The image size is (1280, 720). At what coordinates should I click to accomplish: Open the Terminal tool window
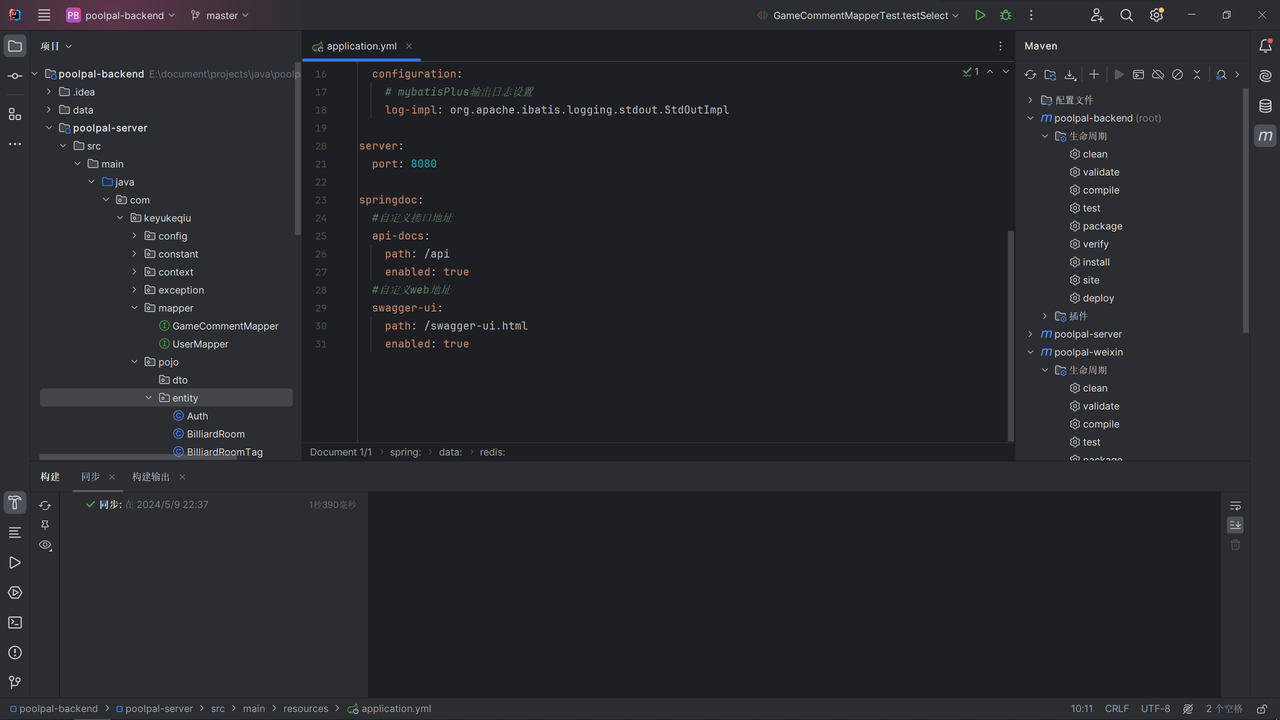pos(15,622)
